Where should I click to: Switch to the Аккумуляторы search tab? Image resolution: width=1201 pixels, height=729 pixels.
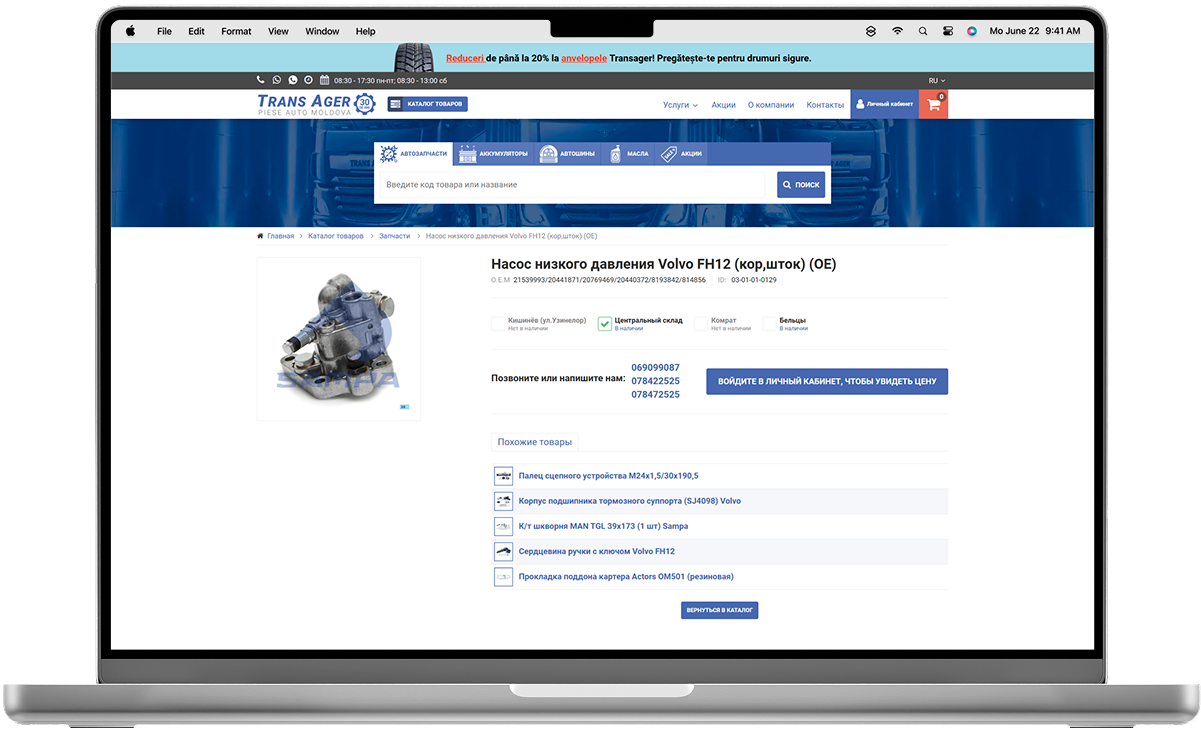493,154
